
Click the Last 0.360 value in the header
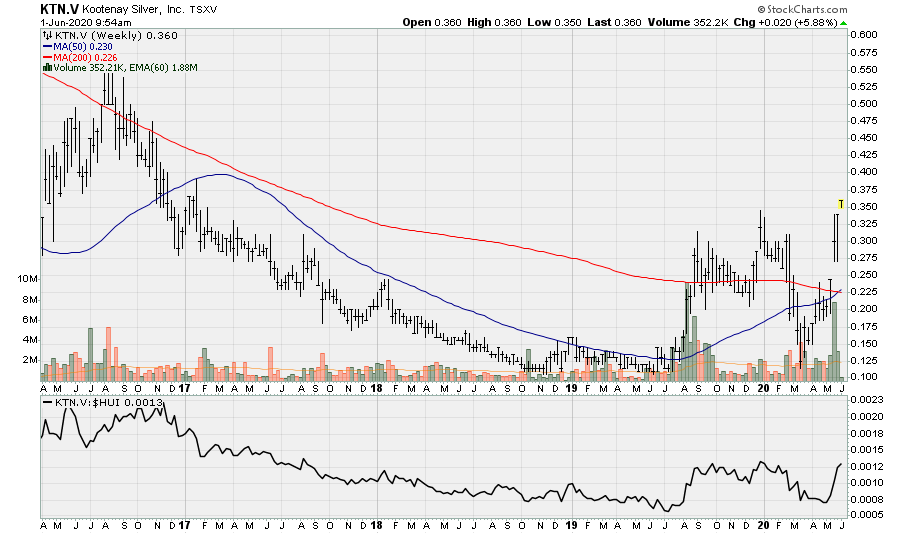(614, 22)
